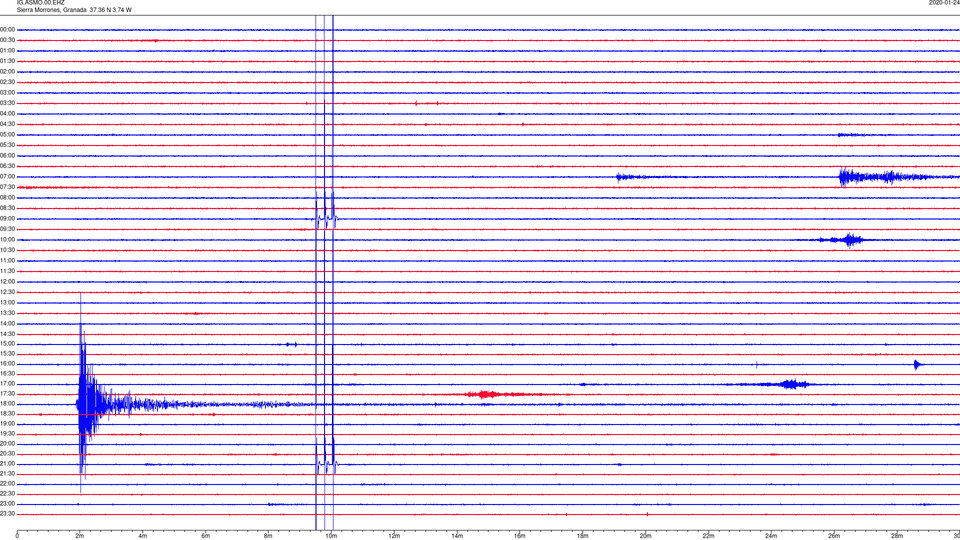Select the 00:00 trace time label
Viewport: 960px width, 540px height.
pos(8,29)
